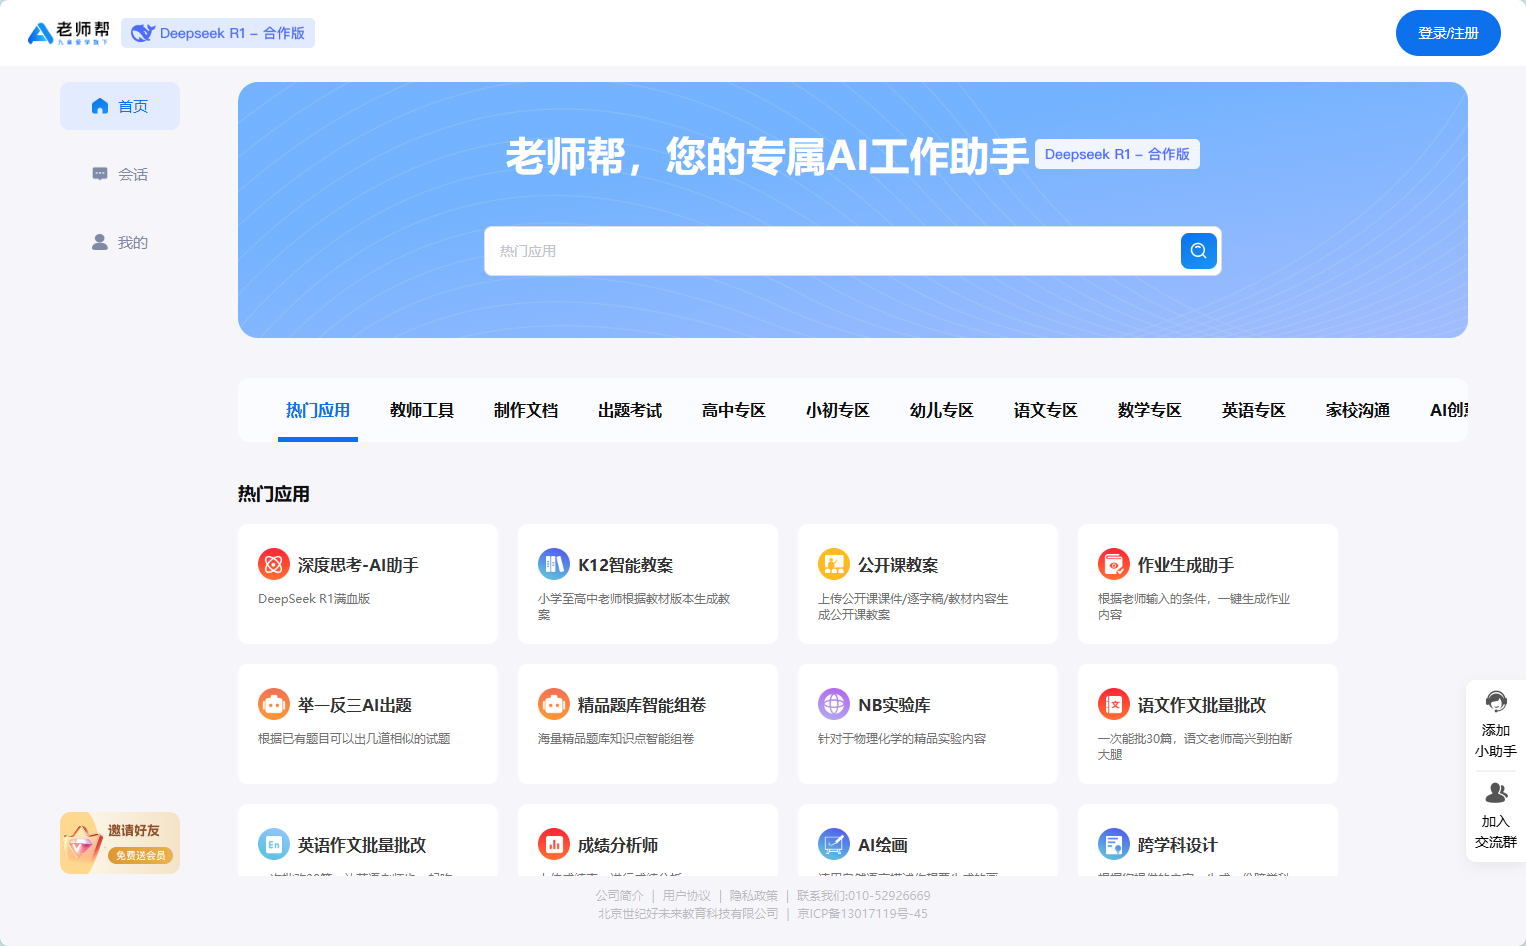Click the 深度思考-AI助手 red icon
Screen dimensions: 1526x946
coord(274,564)
